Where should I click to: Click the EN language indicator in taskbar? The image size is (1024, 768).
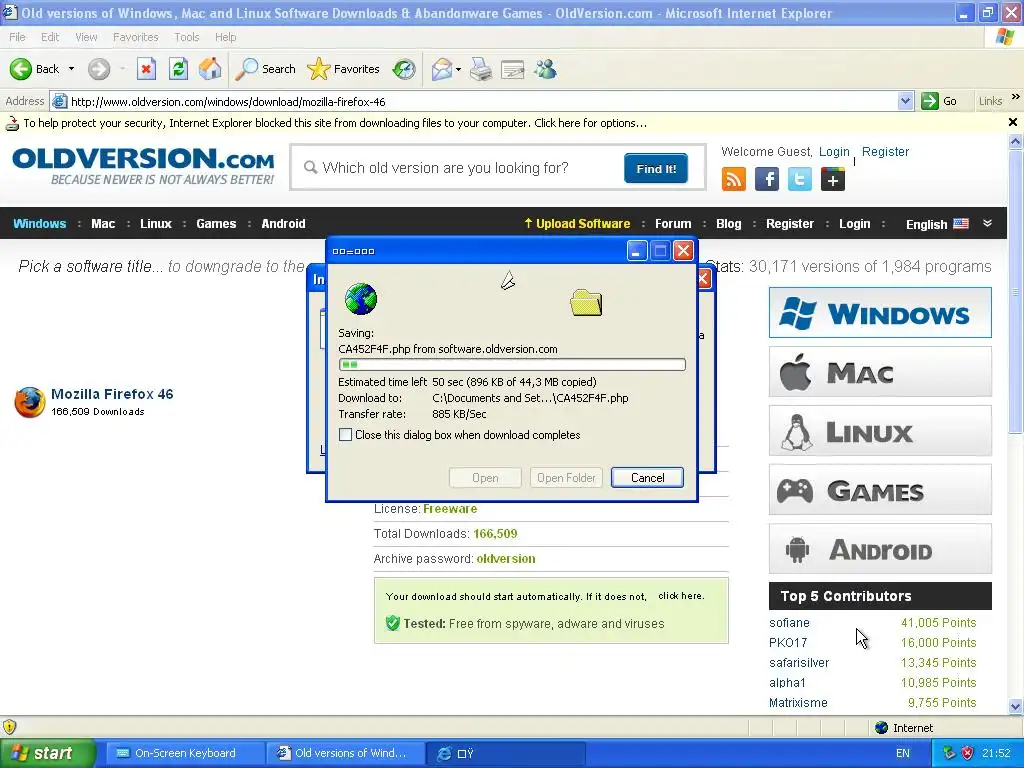[x=903, y=753]
